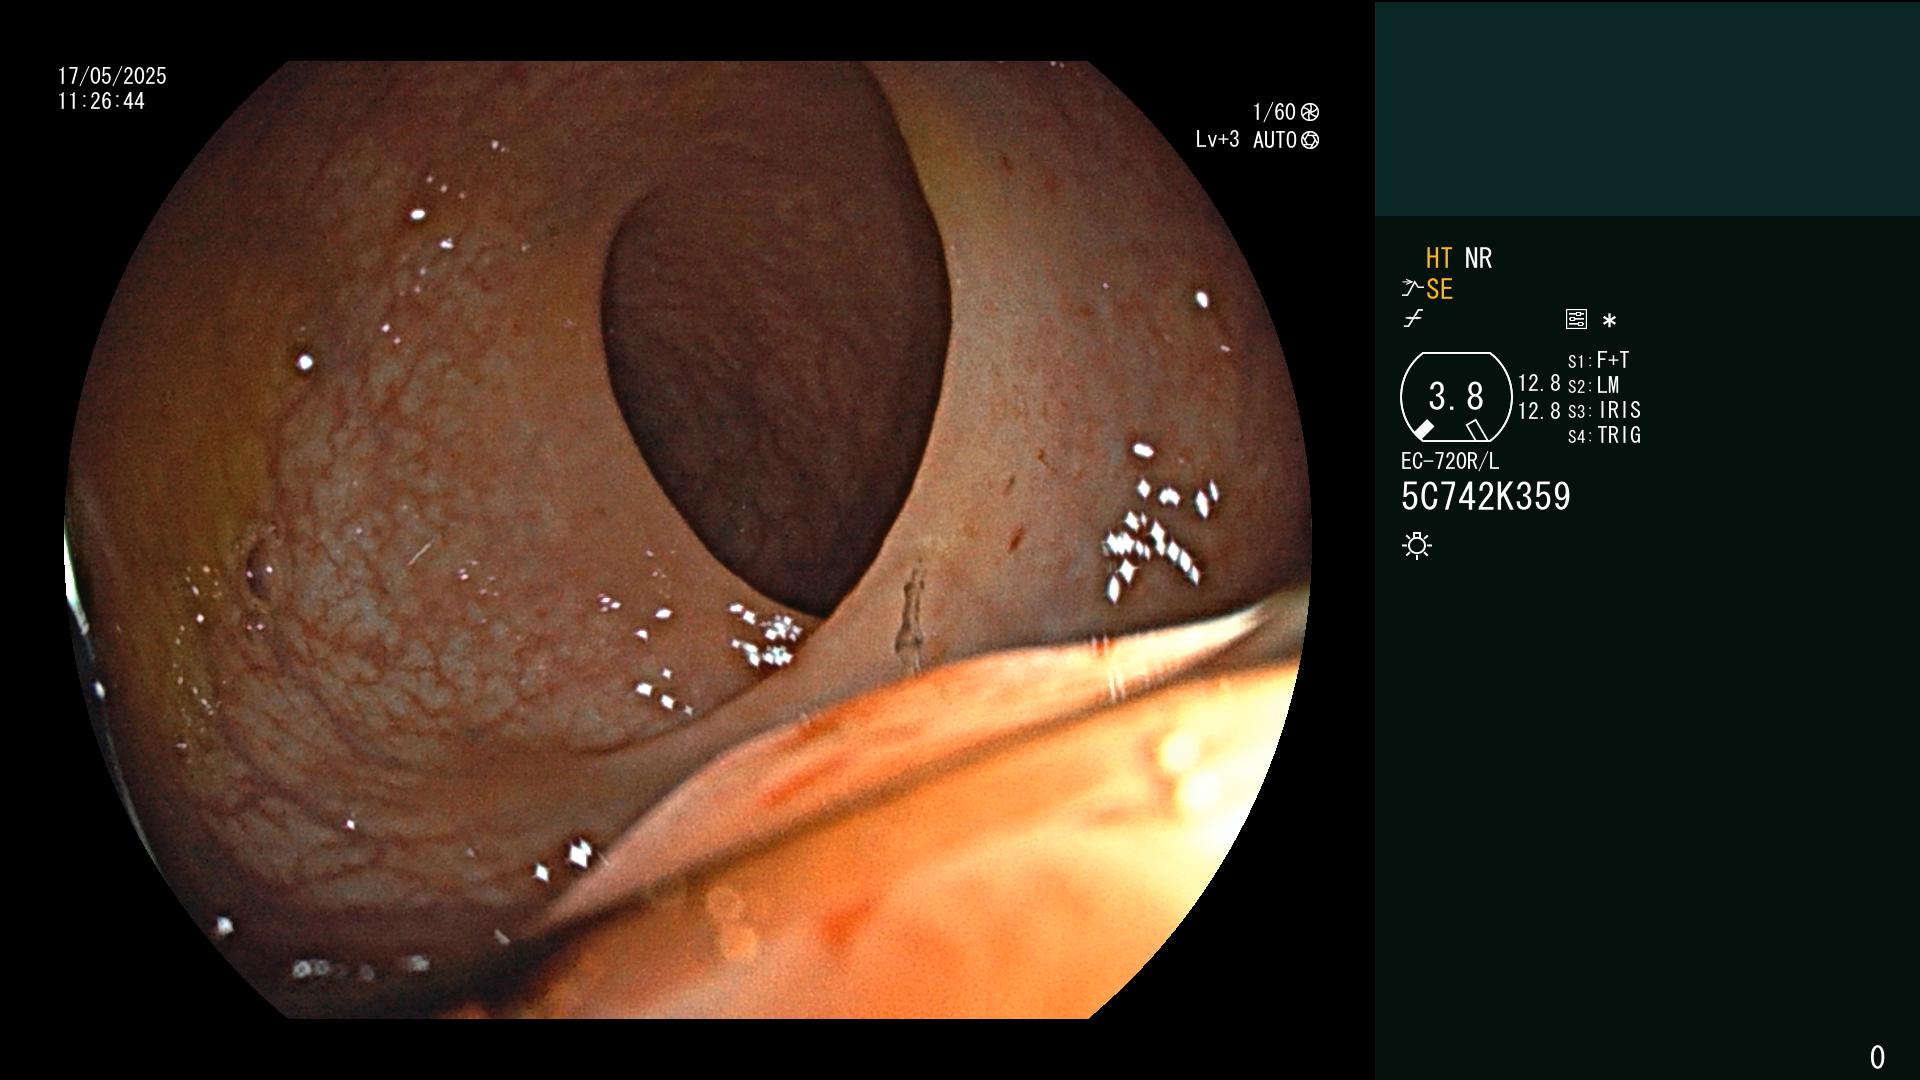Click the shutter icon next to 1/60

[1310, 112]
